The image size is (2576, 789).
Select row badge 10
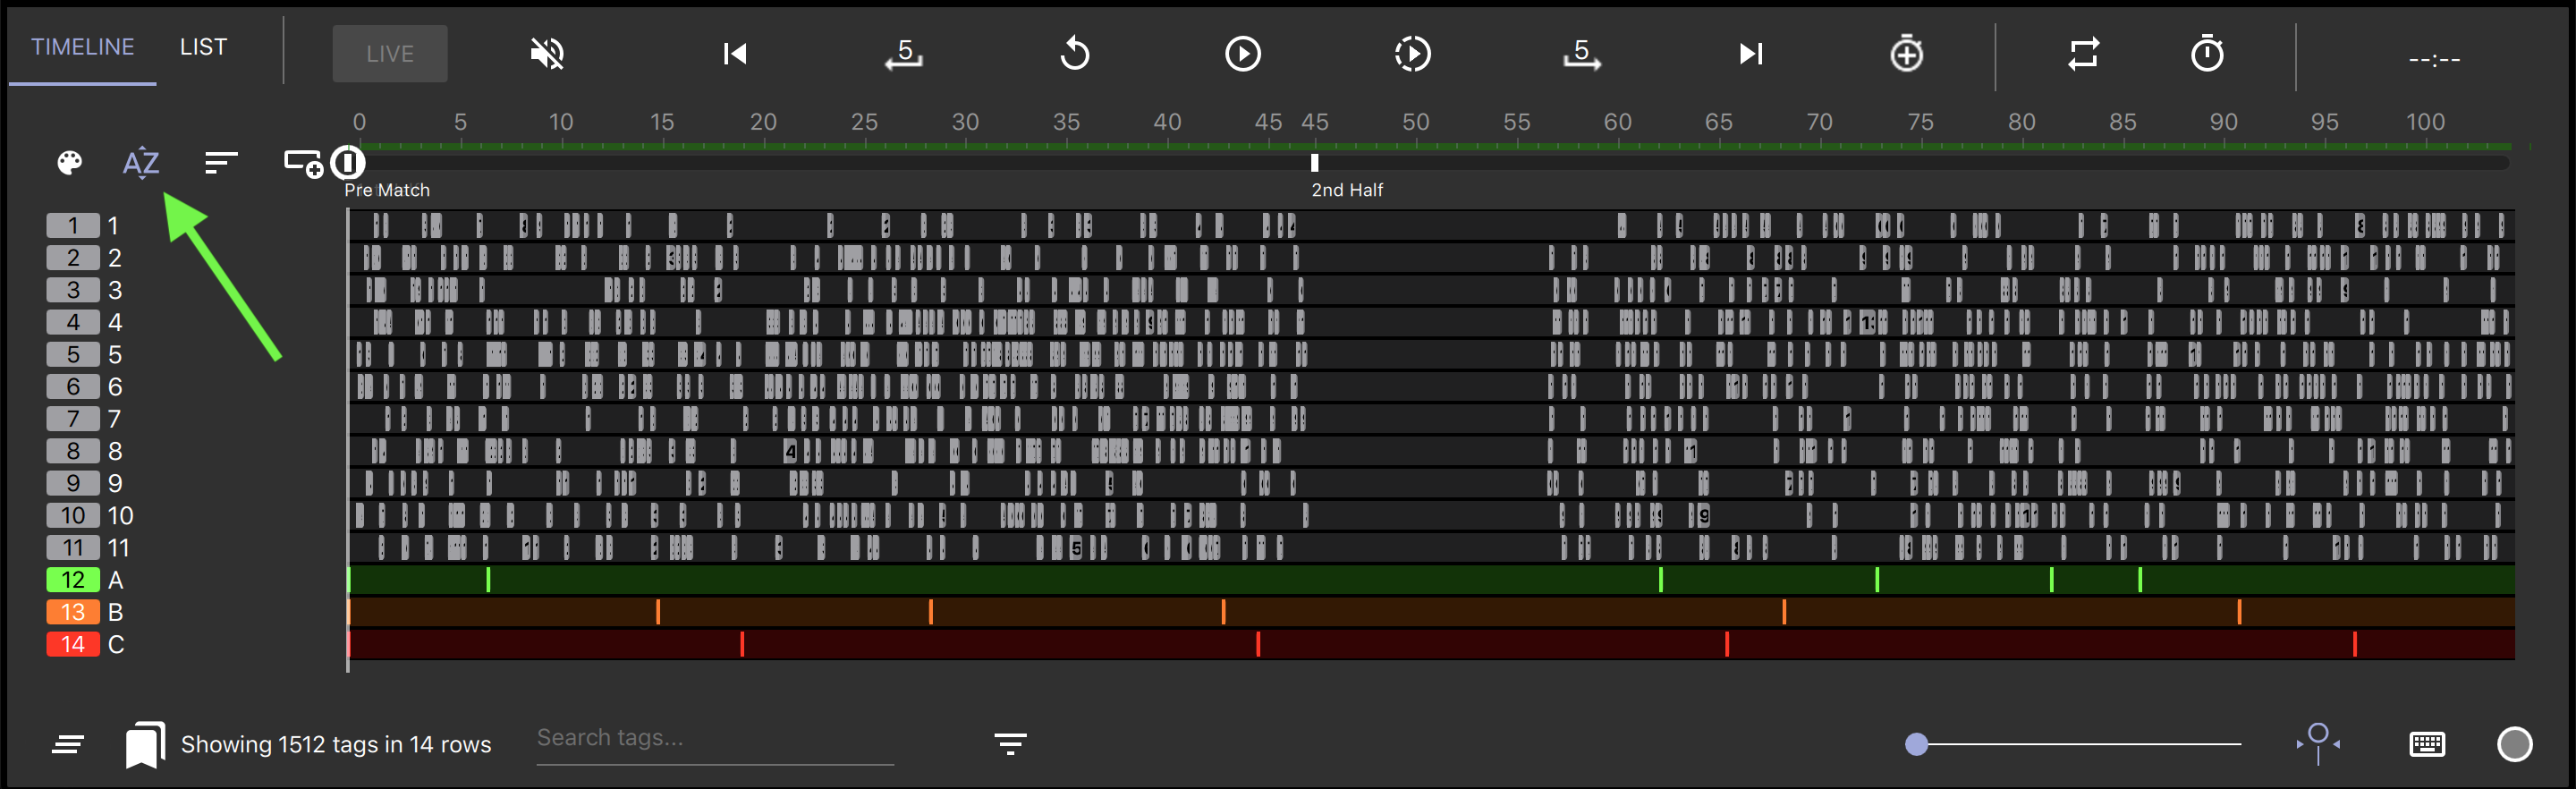tap(73, 516)
